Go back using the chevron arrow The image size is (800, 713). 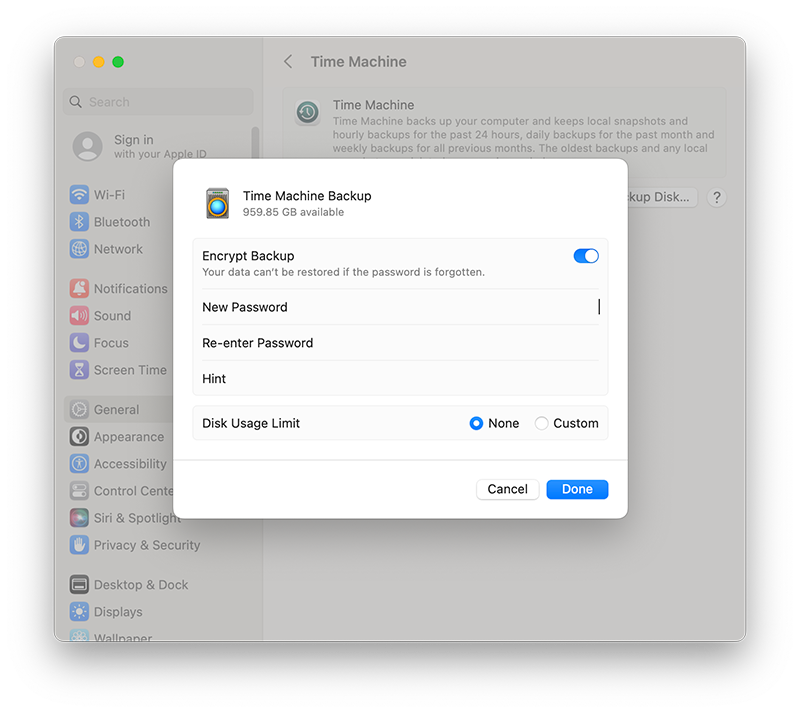tap(288, 62)
